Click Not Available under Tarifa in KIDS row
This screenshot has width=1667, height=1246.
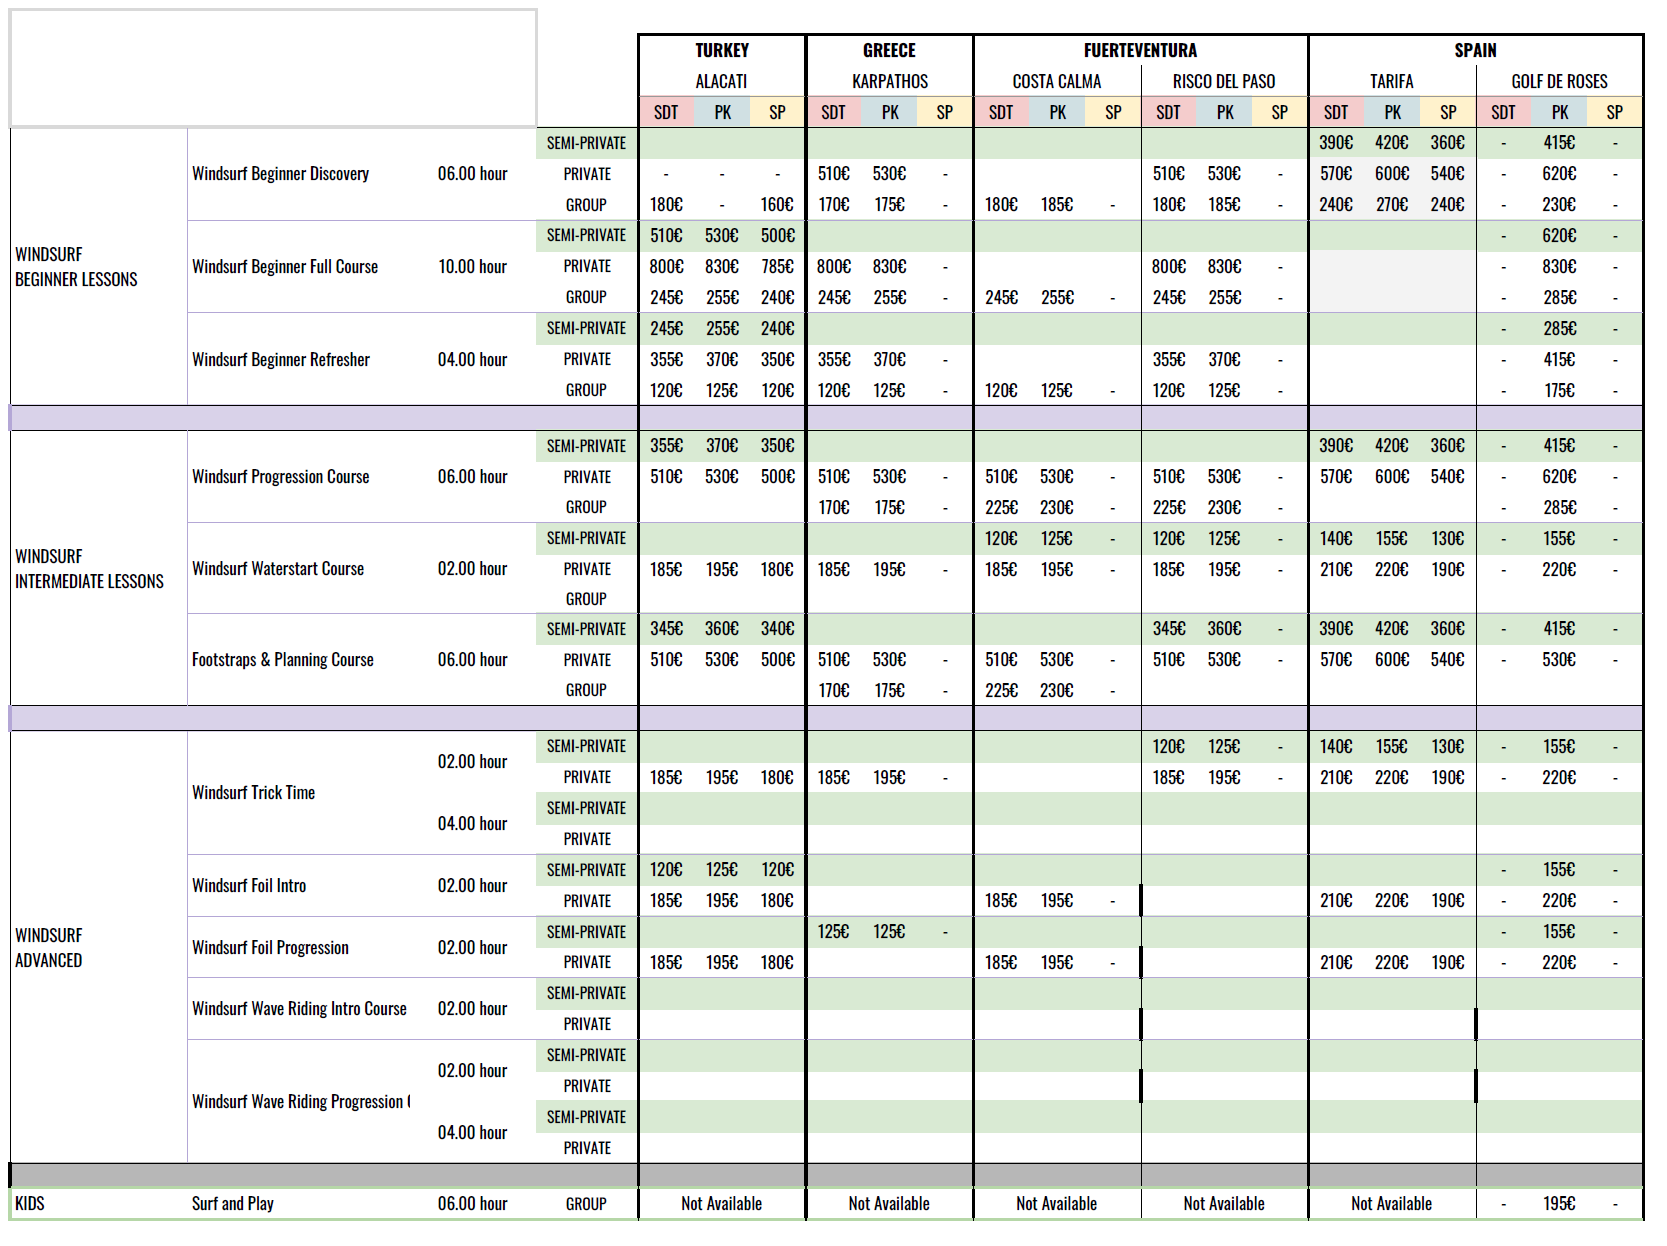point(1391,1204)
